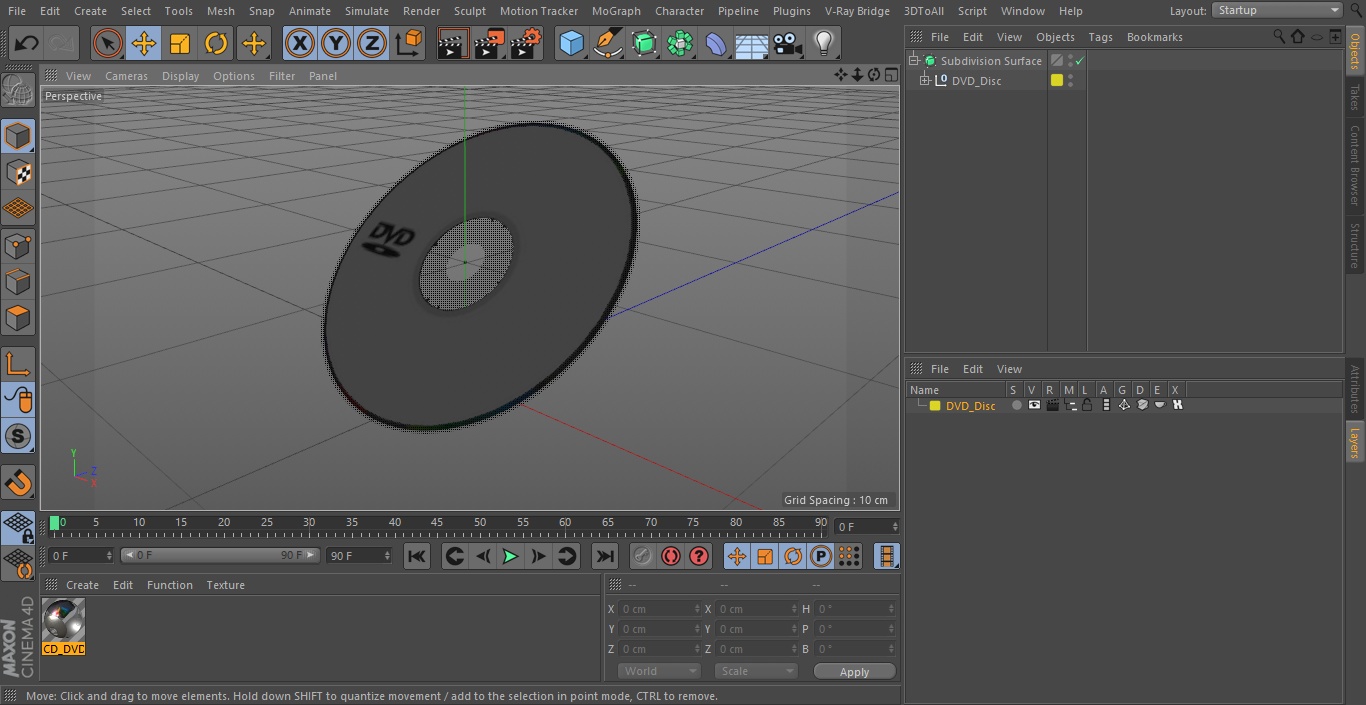Toggle DVD_Disc layer solo dot
The height and width of the screenshot is (705, 1366).
coord(1017,405)
